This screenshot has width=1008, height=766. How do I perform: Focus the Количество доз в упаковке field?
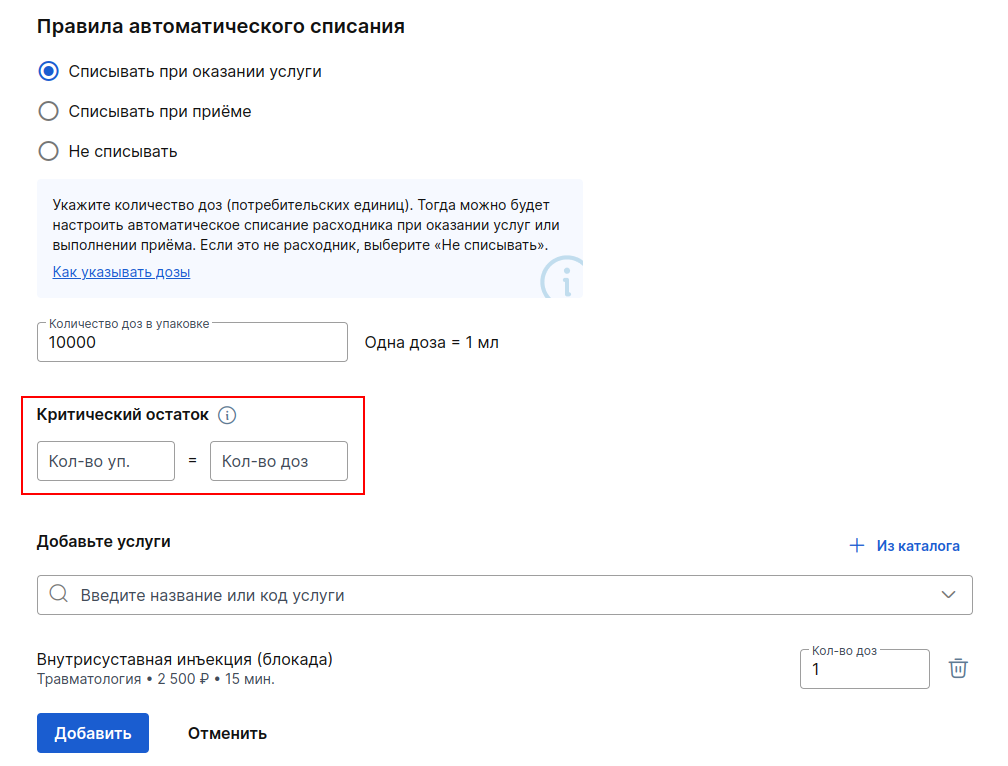point(192,342)
